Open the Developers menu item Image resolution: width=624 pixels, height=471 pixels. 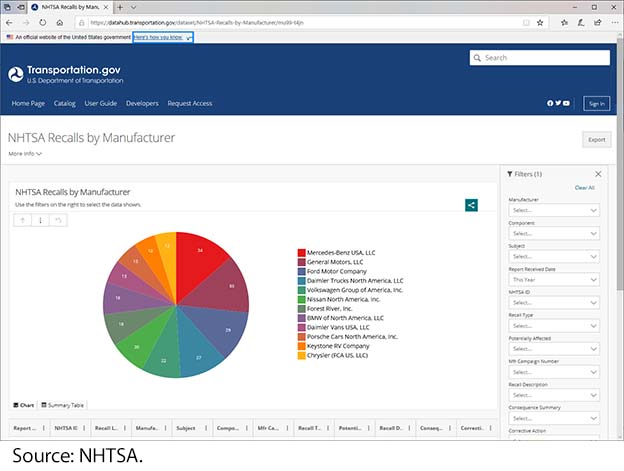[x=142, y=103]
